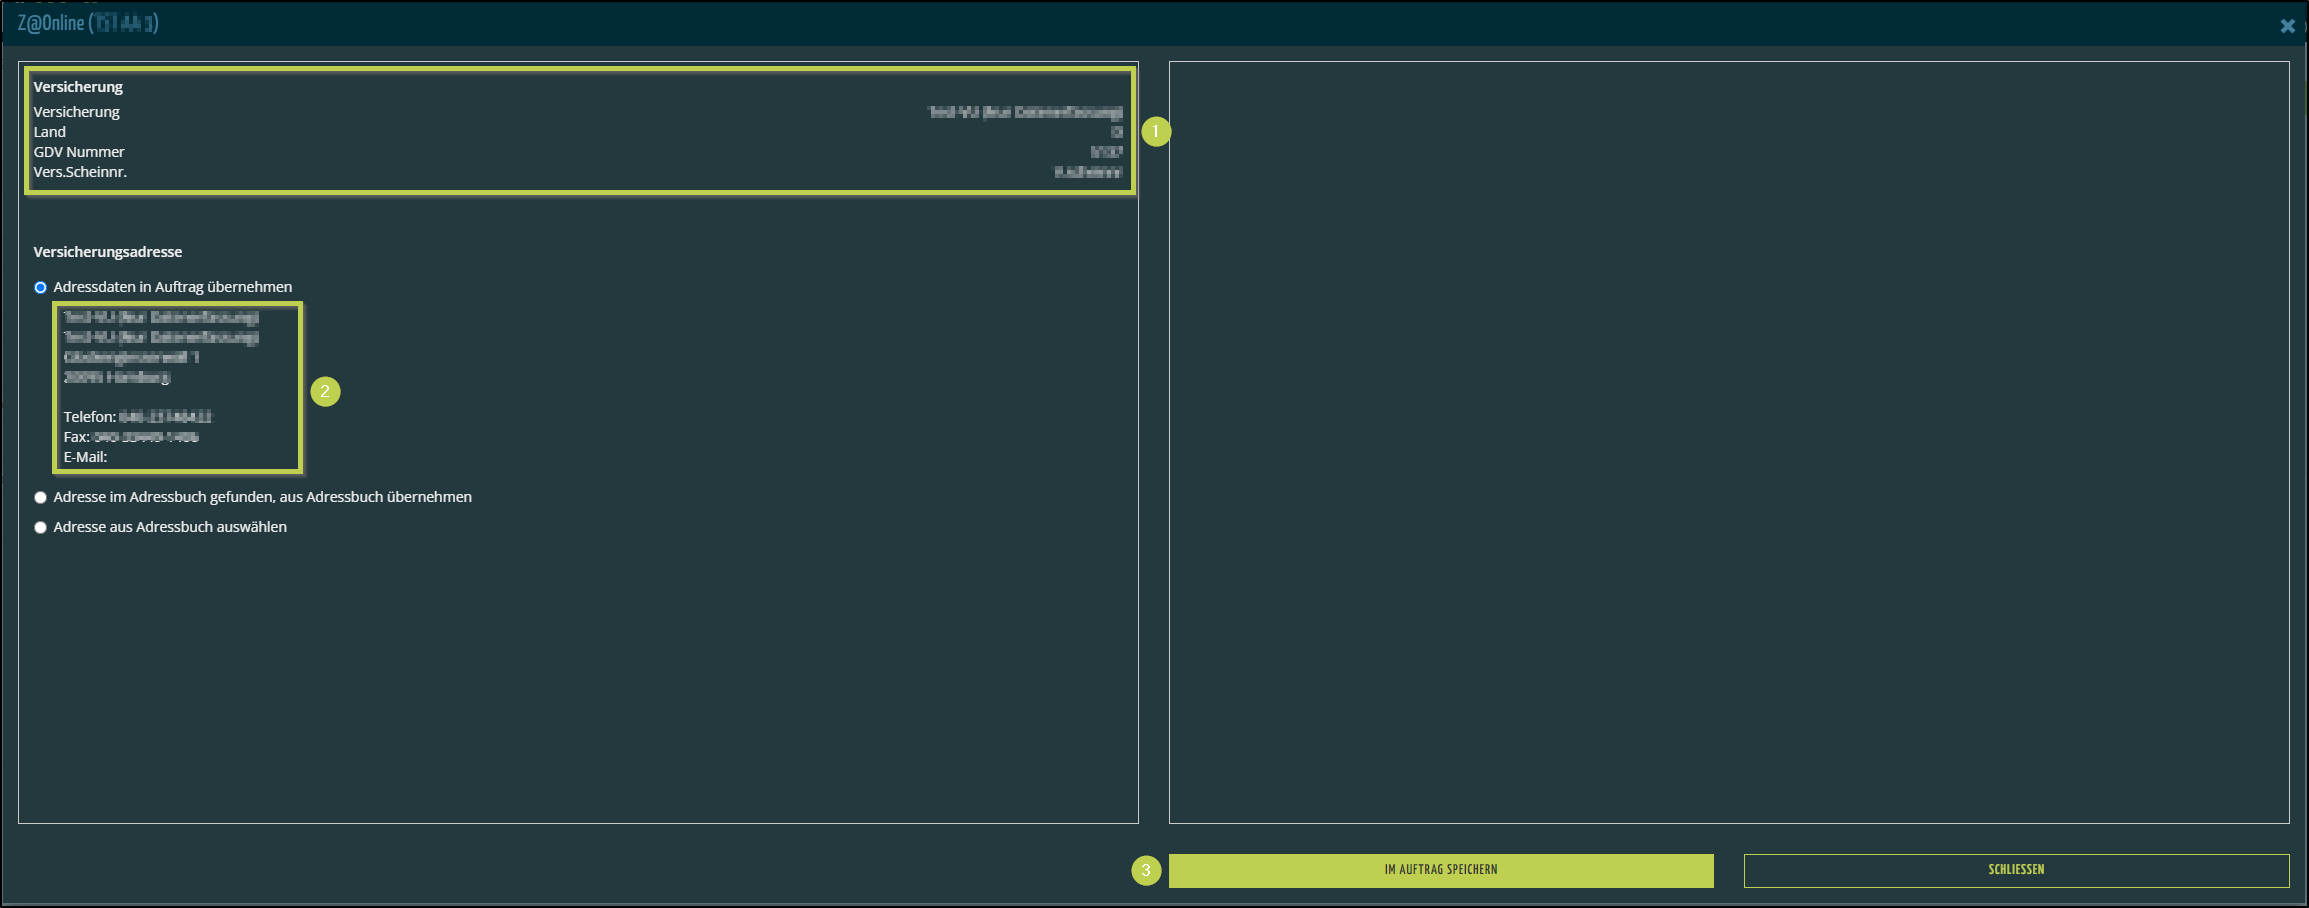Select 'Adresse im Adressbuch gefunden' radio option
Screen dimensions: 2309x908
point(41,498)
